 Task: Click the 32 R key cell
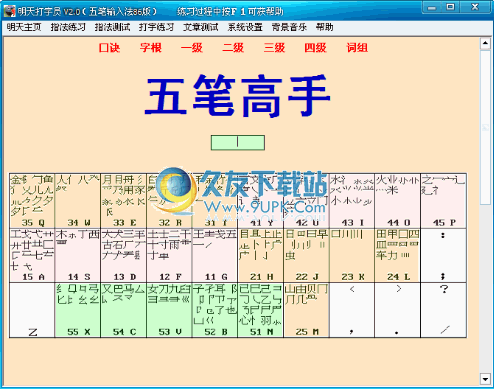(169, 201)
